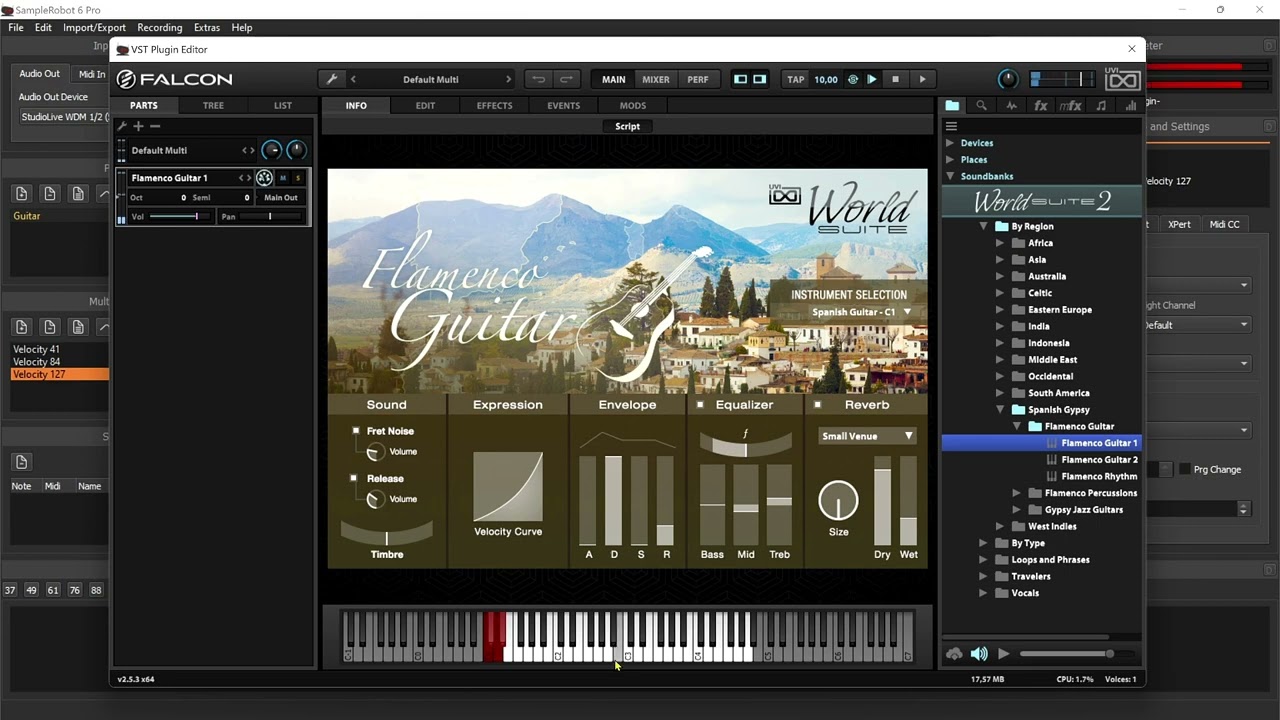
Task: Toggle the speaker auto-preview icon
Action: click(x=979, y=654)
